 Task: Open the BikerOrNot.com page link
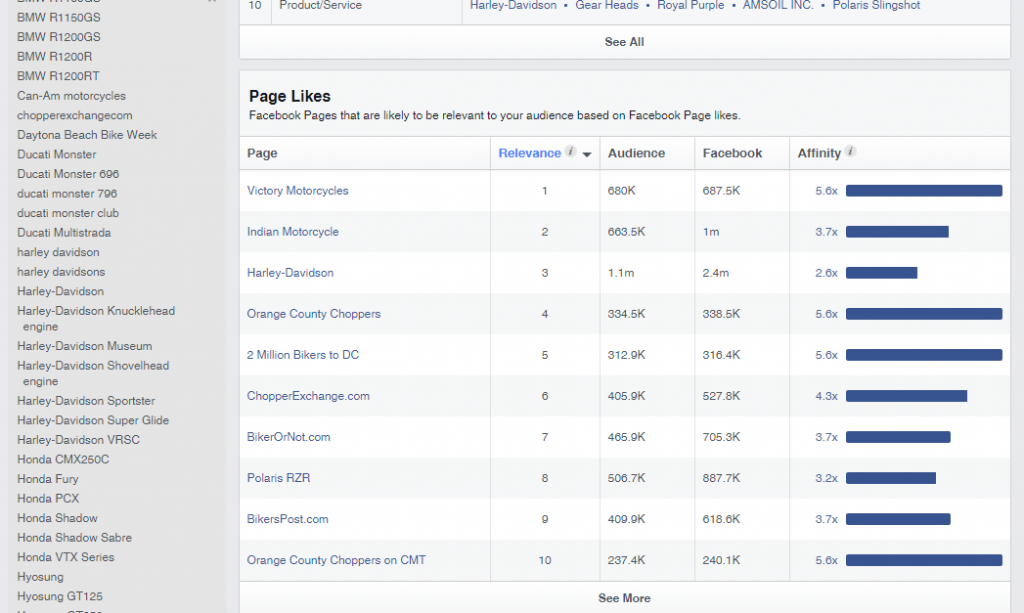(289, 437)
